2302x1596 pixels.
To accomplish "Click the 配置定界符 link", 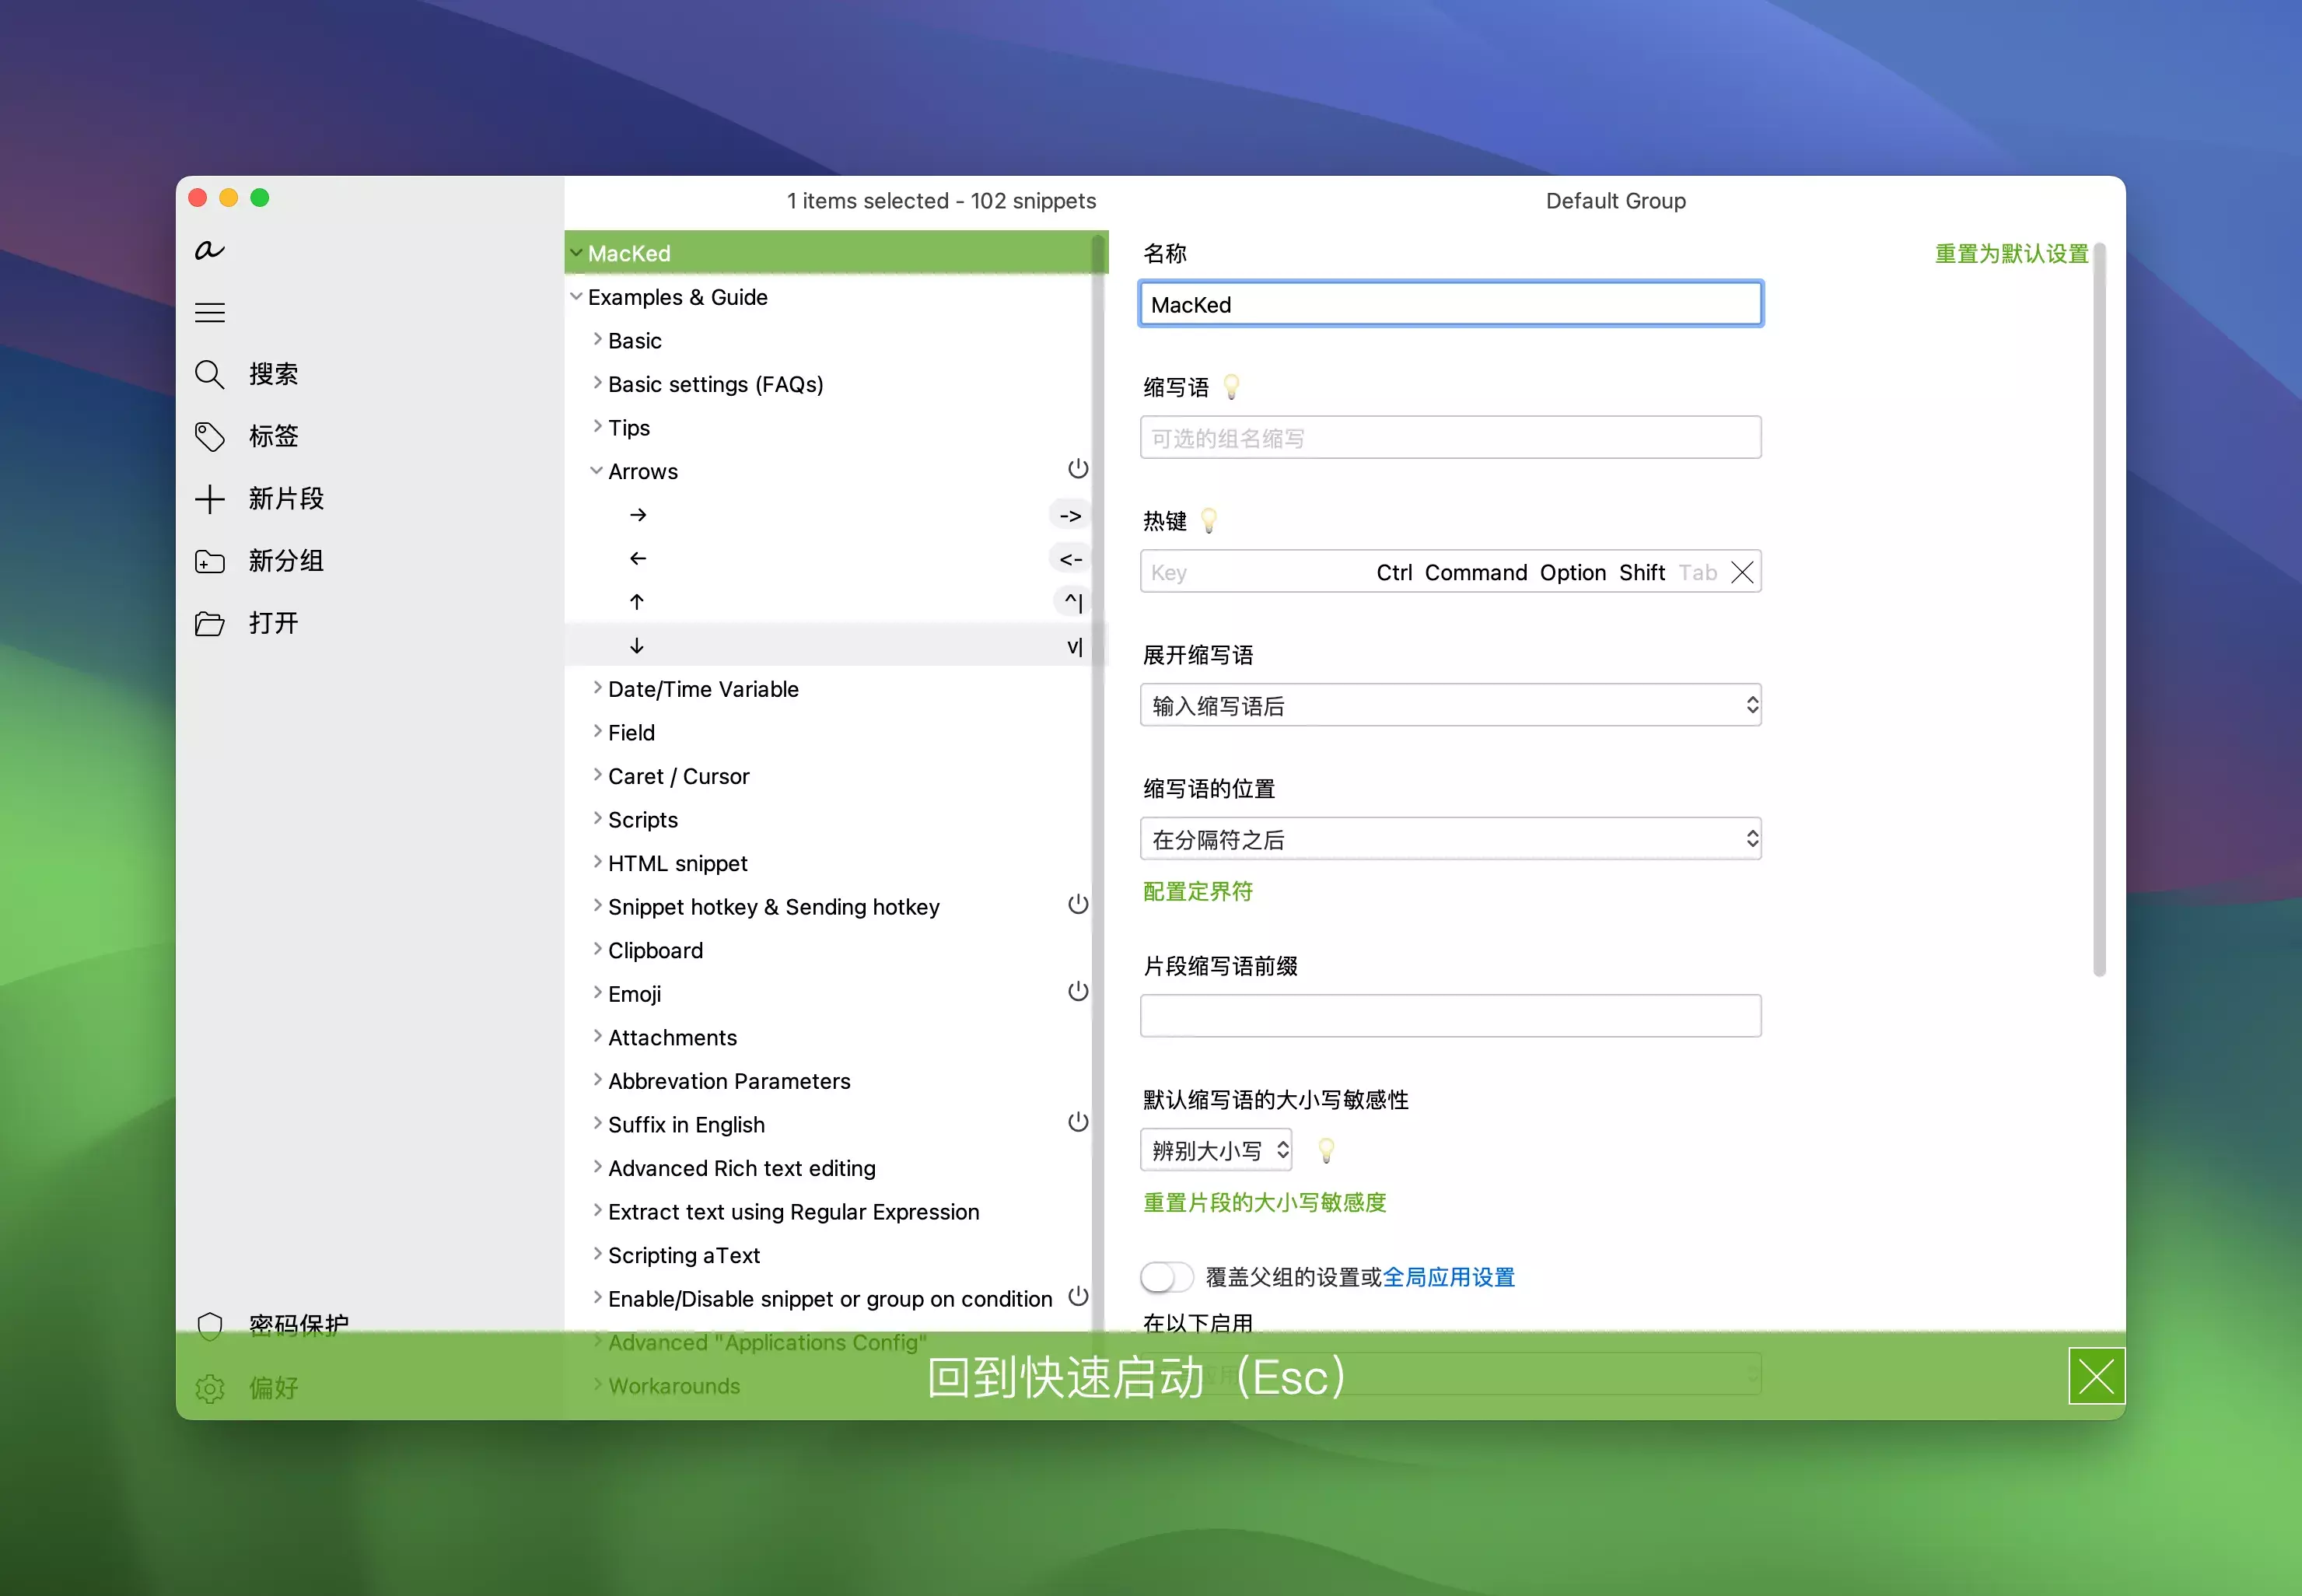I will pyautogui.click(x=1197, y=891).
